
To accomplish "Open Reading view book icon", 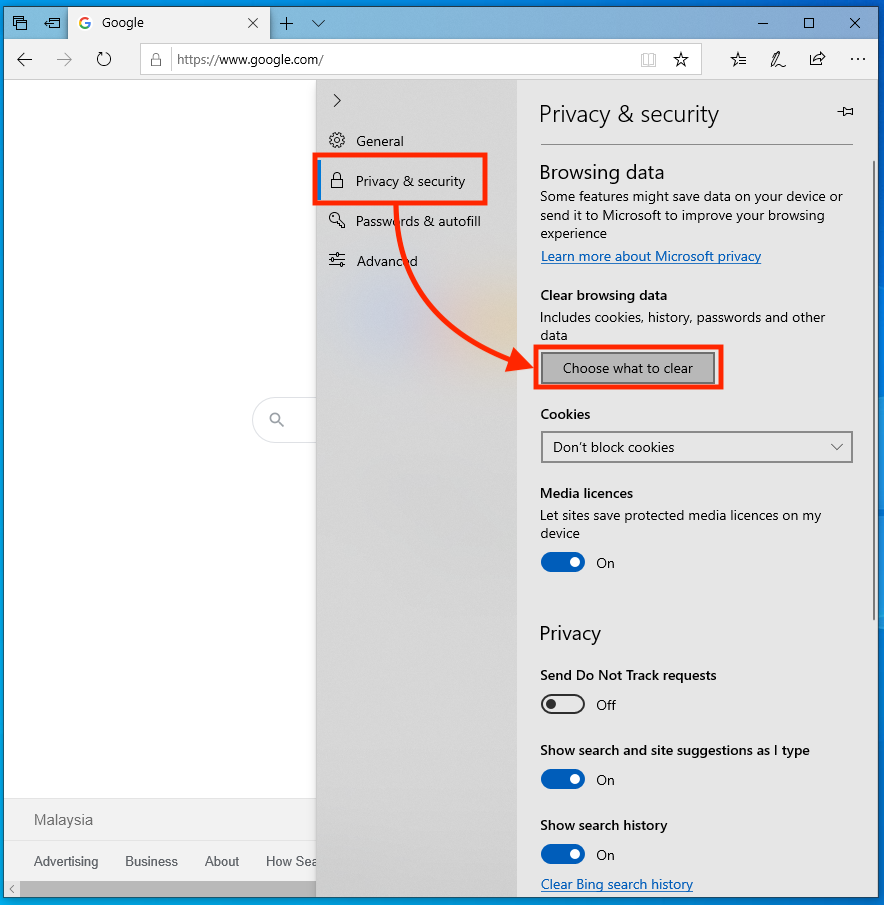I will tap(648, 60).
